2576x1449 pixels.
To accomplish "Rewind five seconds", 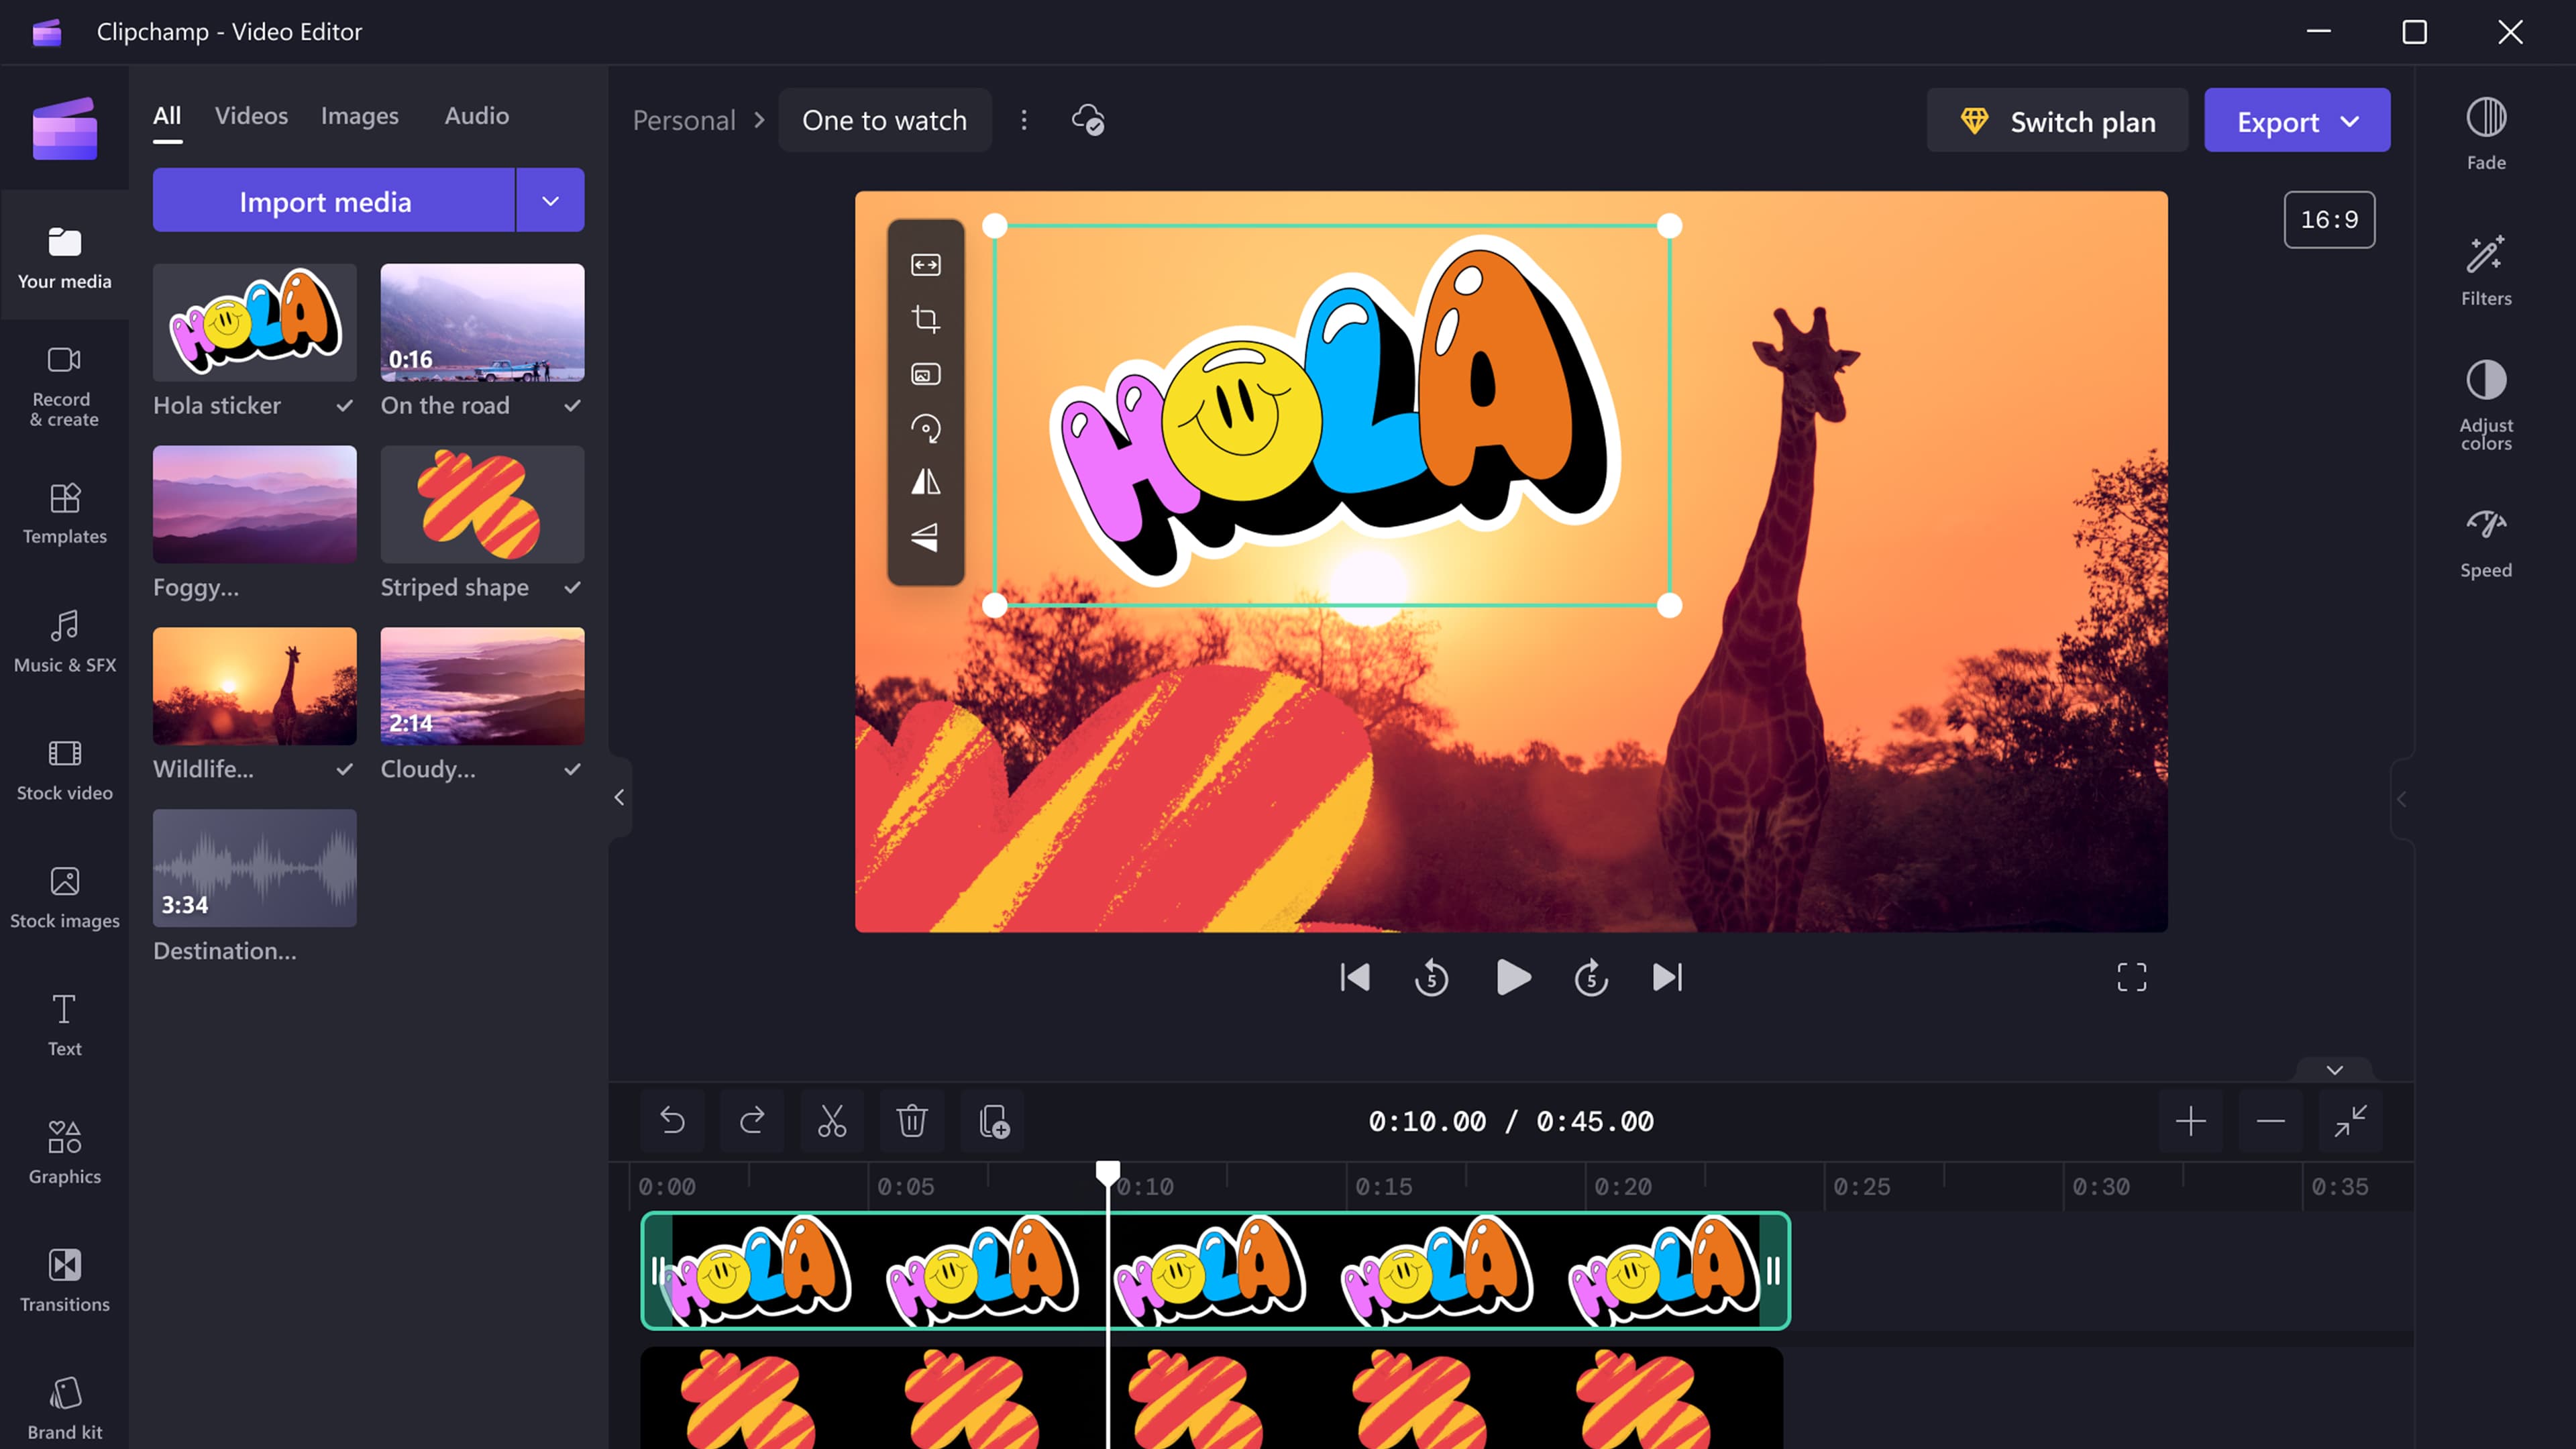I will click(1432, 977).
